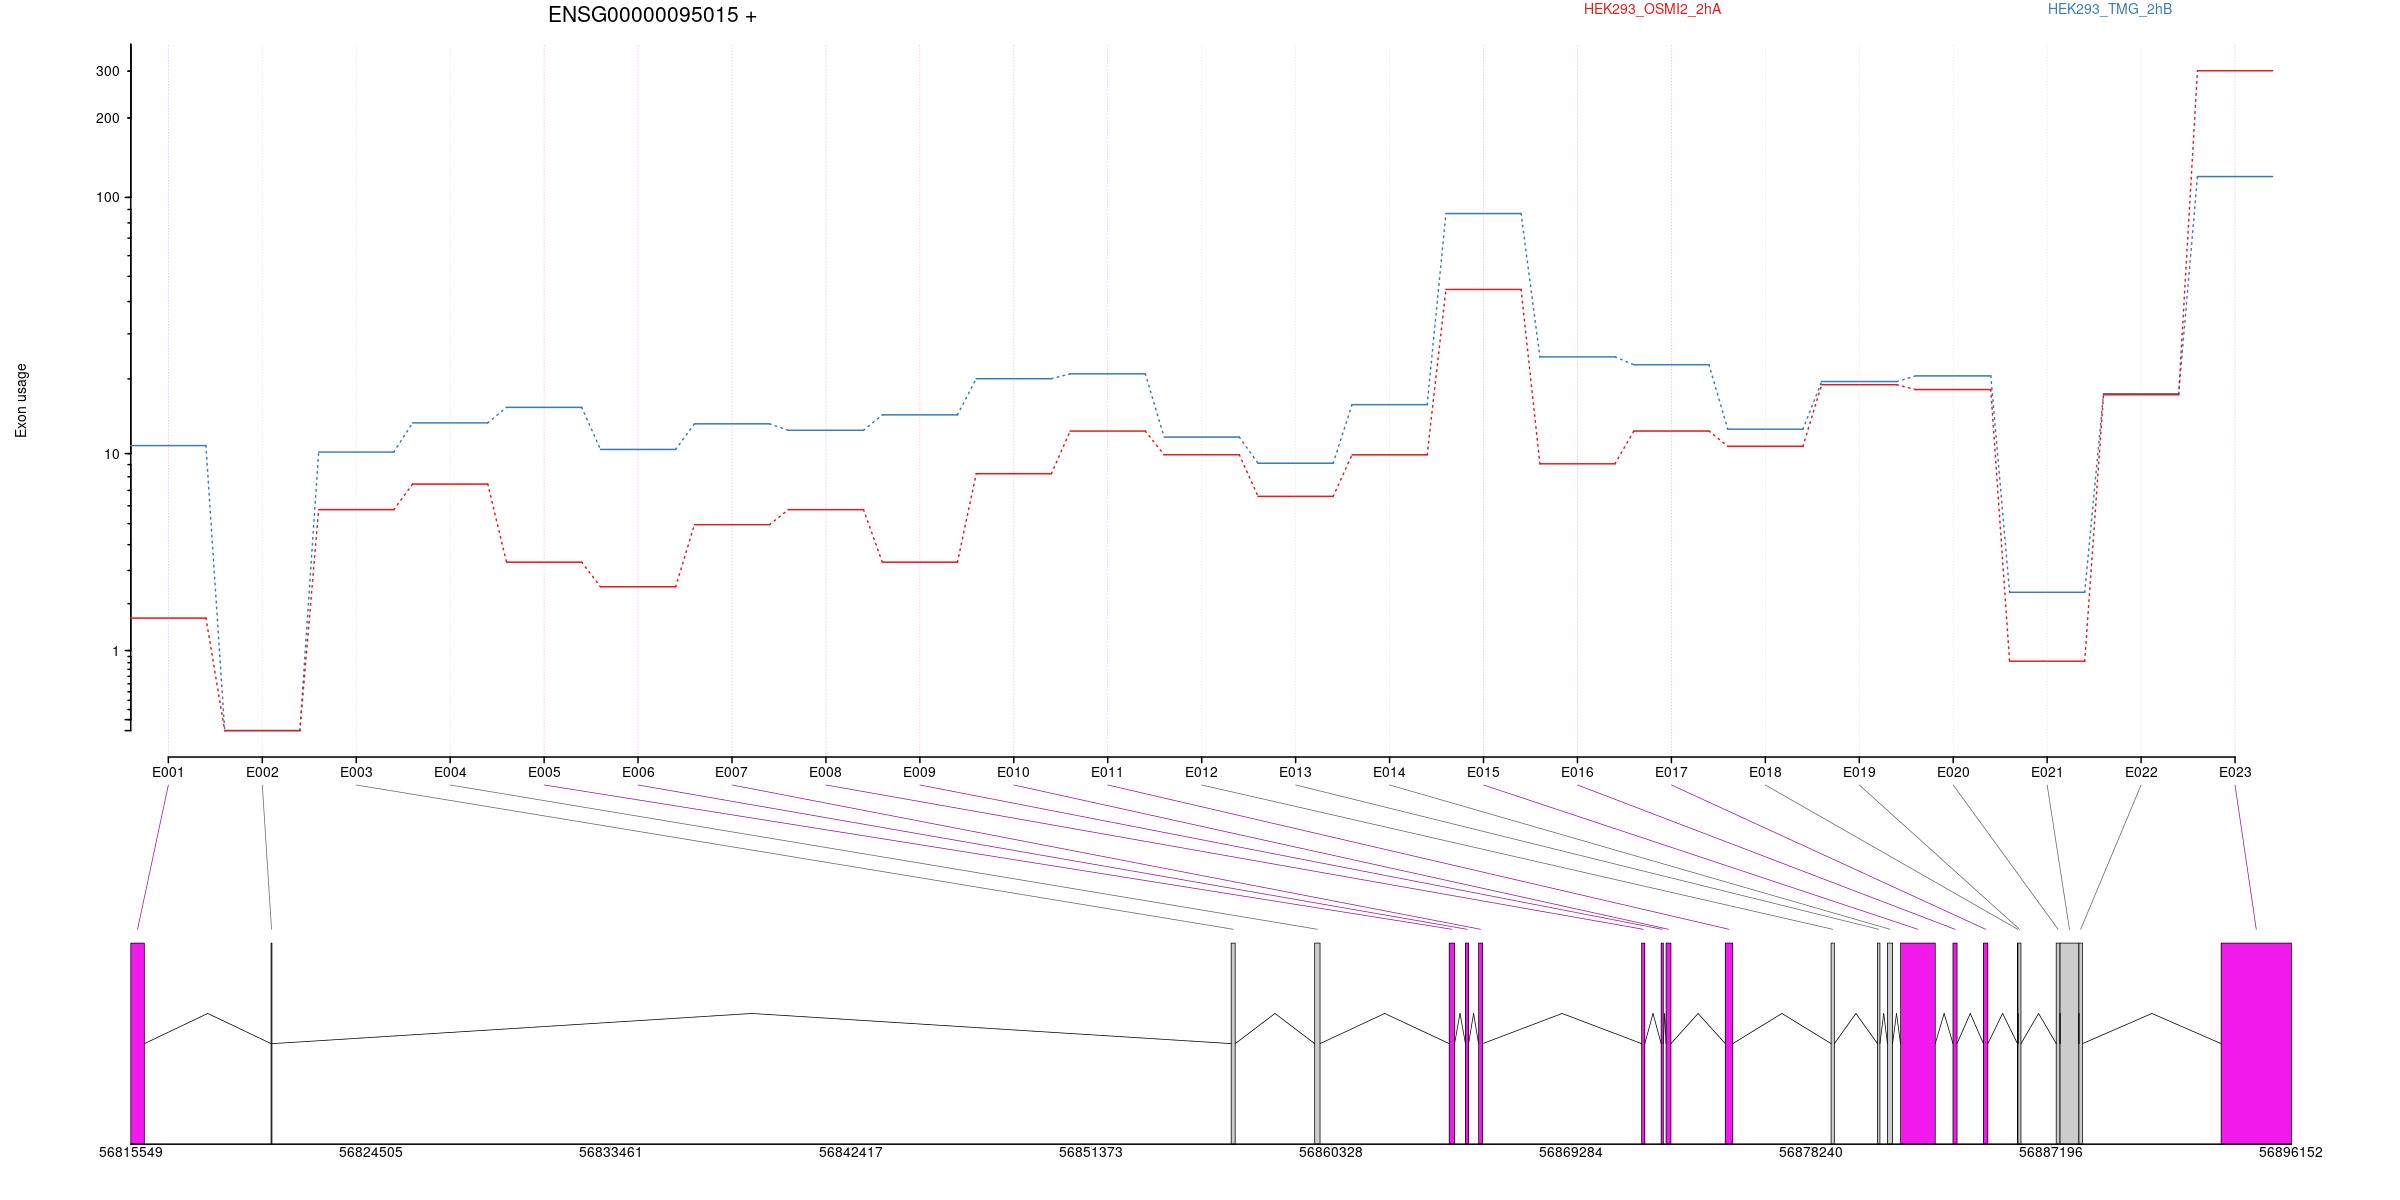Screen dimensions: 2400x1200
Task: Click the red peak segment above E015
Action: pyautogui.click(x=1483, y=289)
